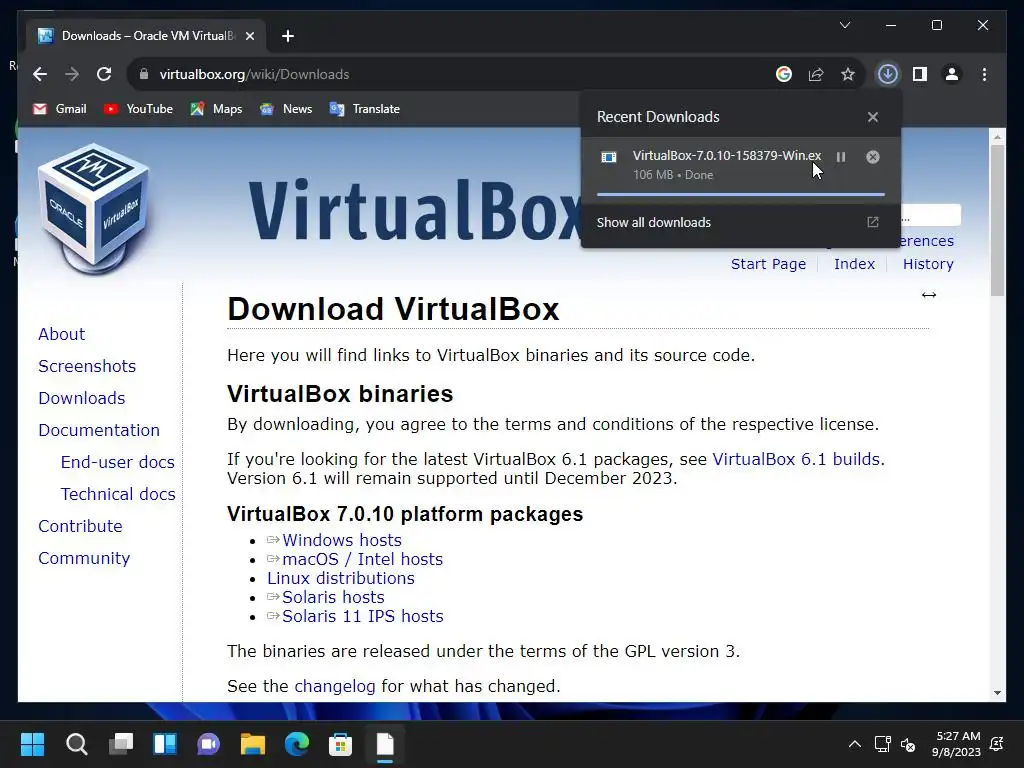Image resolution: width=1024 pixels, height=768 pixels.
Task: Go back with the browser back arrow
Action: (x=40, y=74)
